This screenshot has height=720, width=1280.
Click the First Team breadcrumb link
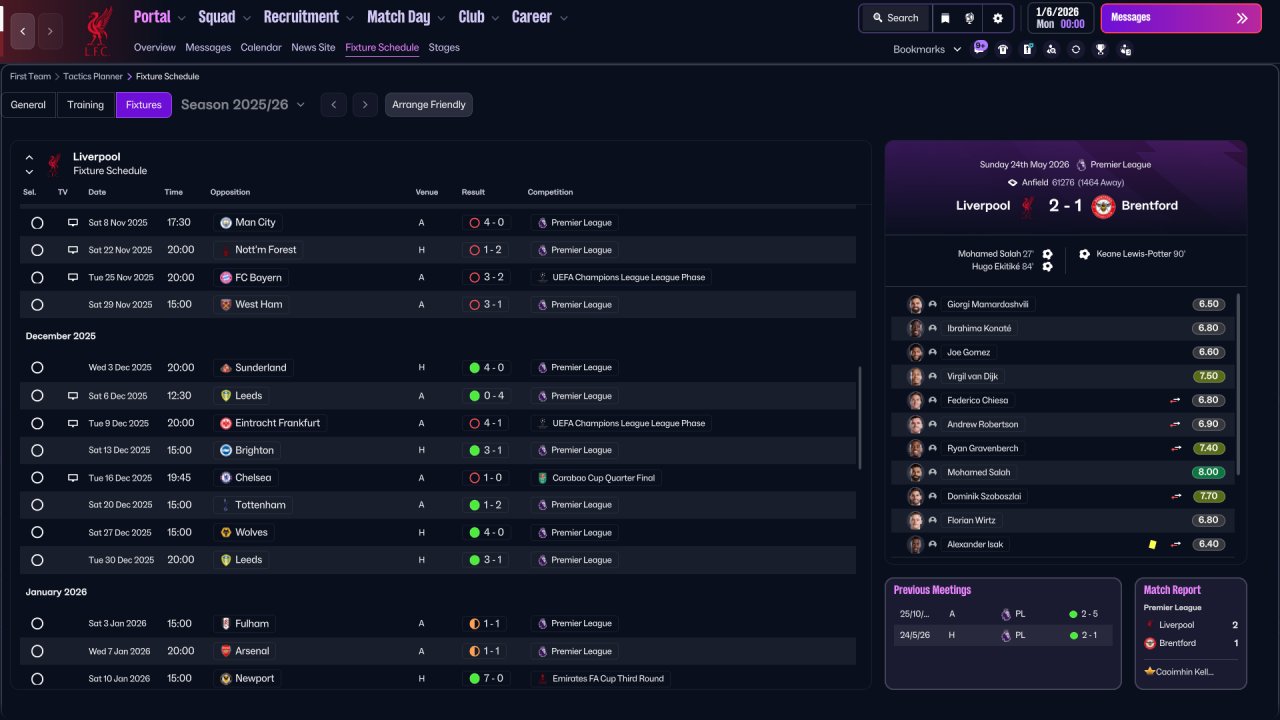(30, 77)
